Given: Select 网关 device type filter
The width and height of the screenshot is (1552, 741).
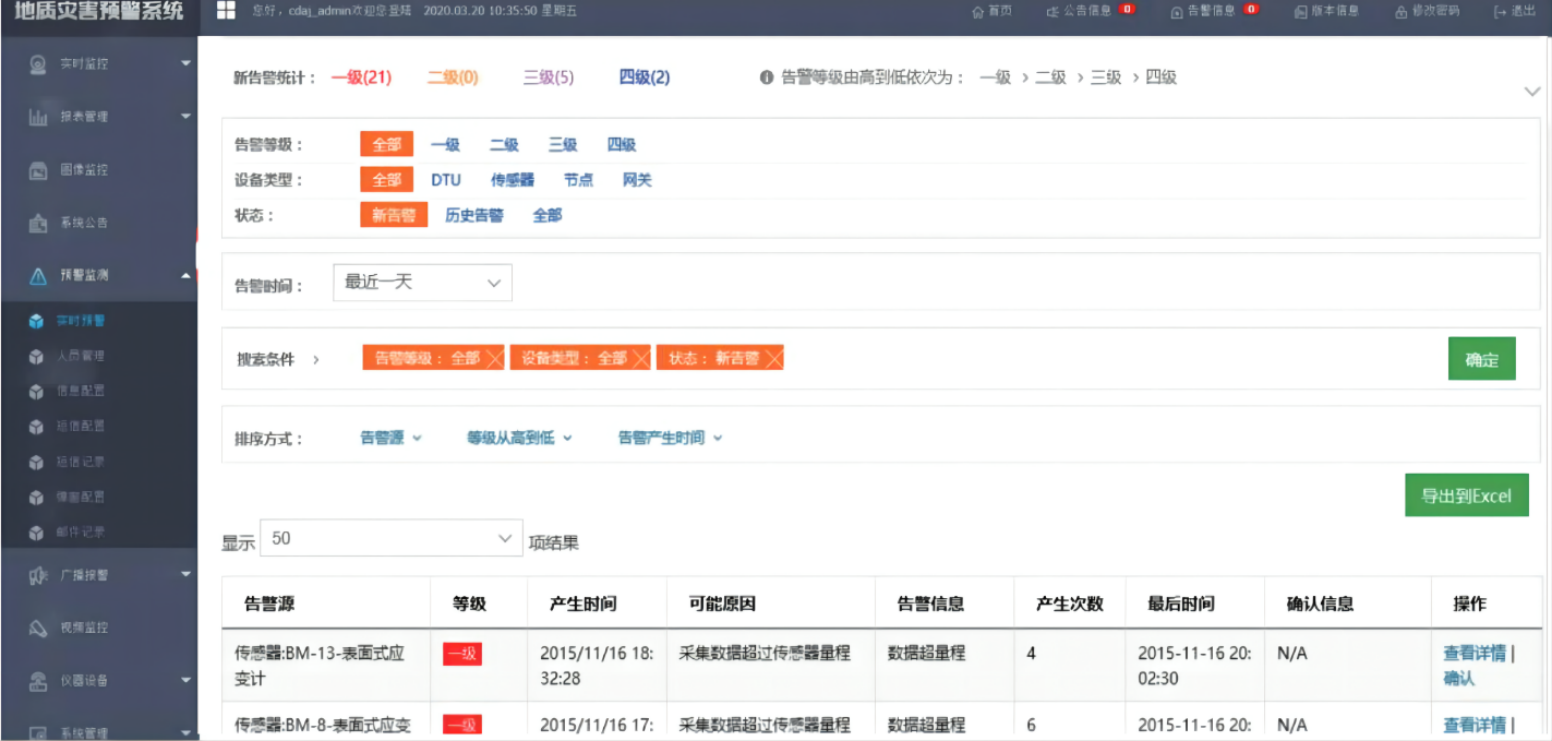Looking at the screenshot, I should tap(637, 180).
